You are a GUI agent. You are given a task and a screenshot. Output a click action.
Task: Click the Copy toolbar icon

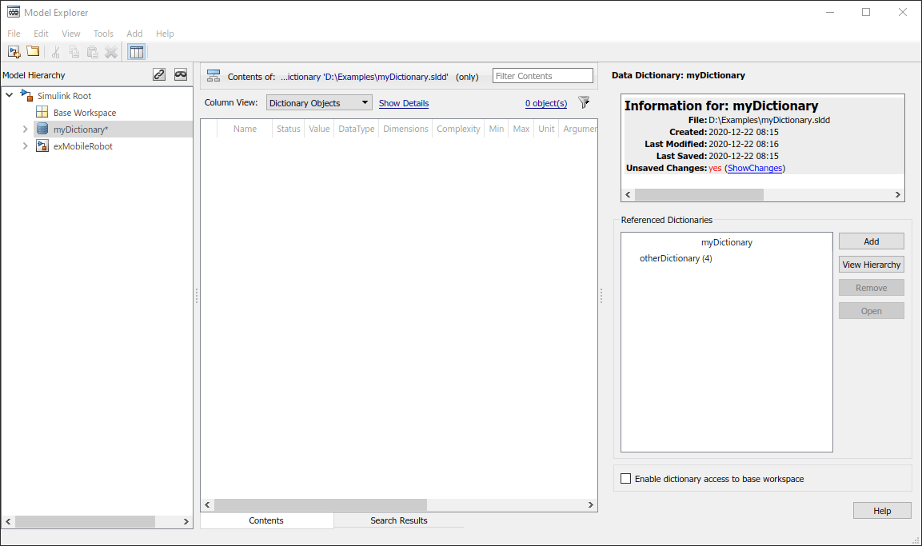pyautogui.click(x=74, y=52)
